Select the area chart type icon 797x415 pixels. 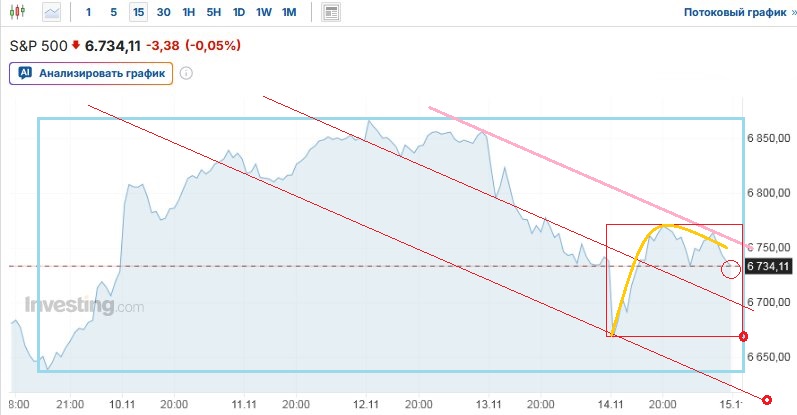click(x=52, y=13)
